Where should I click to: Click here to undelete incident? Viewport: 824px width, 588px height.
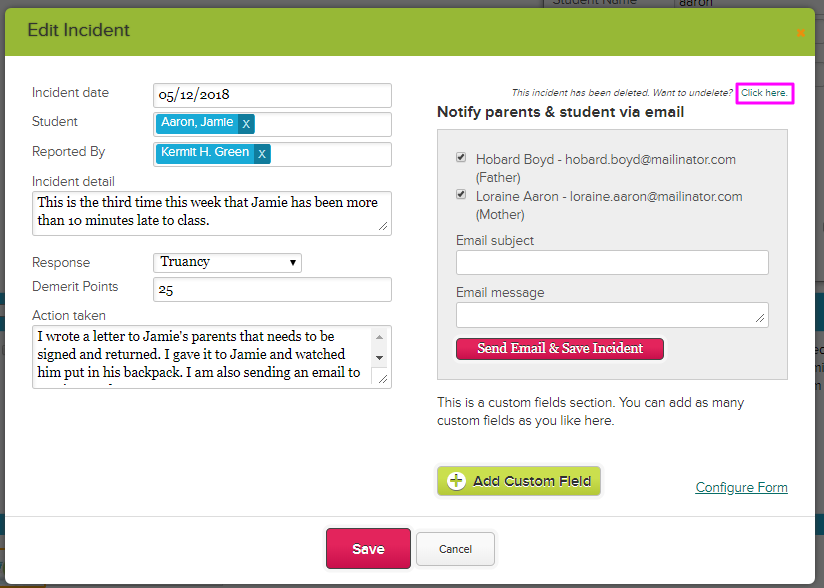click(x=764, y=93)
